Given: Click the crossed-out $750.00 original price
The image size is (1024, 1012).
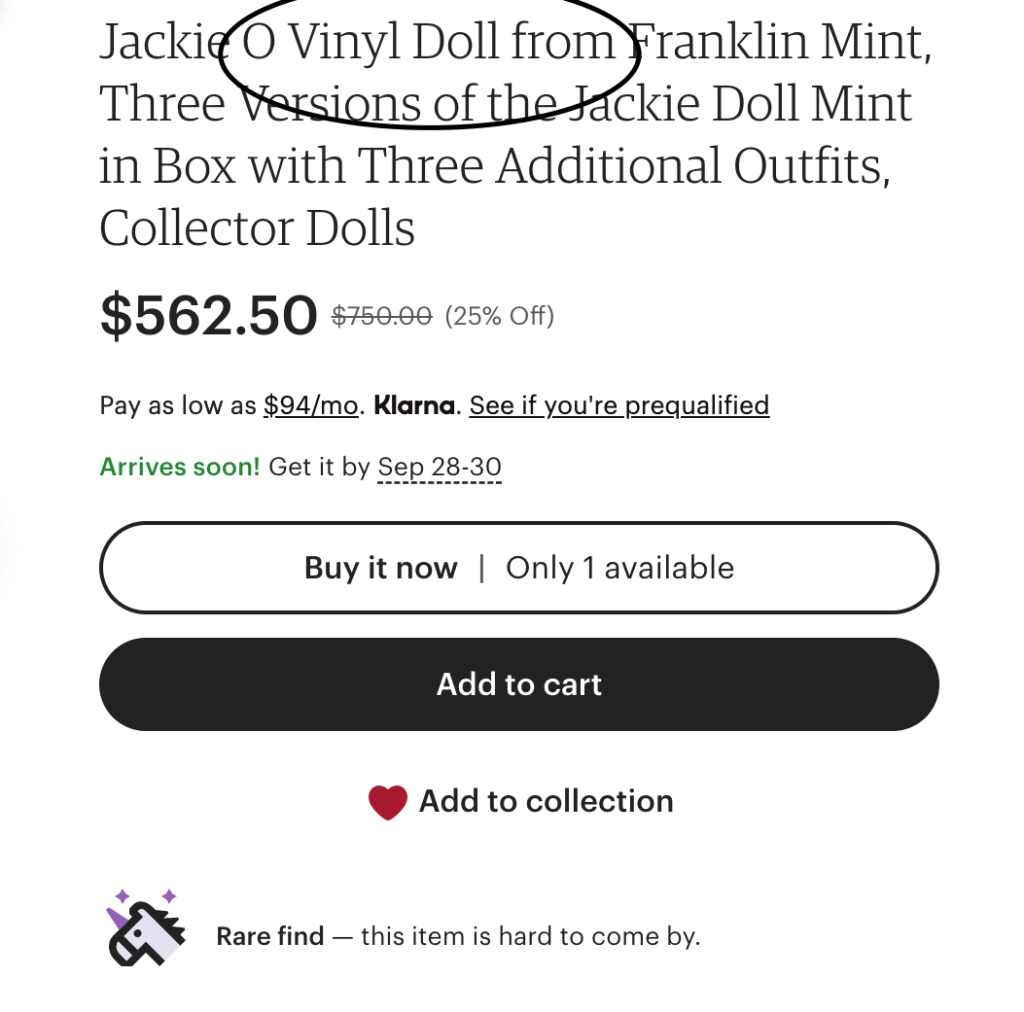Looking at the screenshot, I should coord(381,316).
